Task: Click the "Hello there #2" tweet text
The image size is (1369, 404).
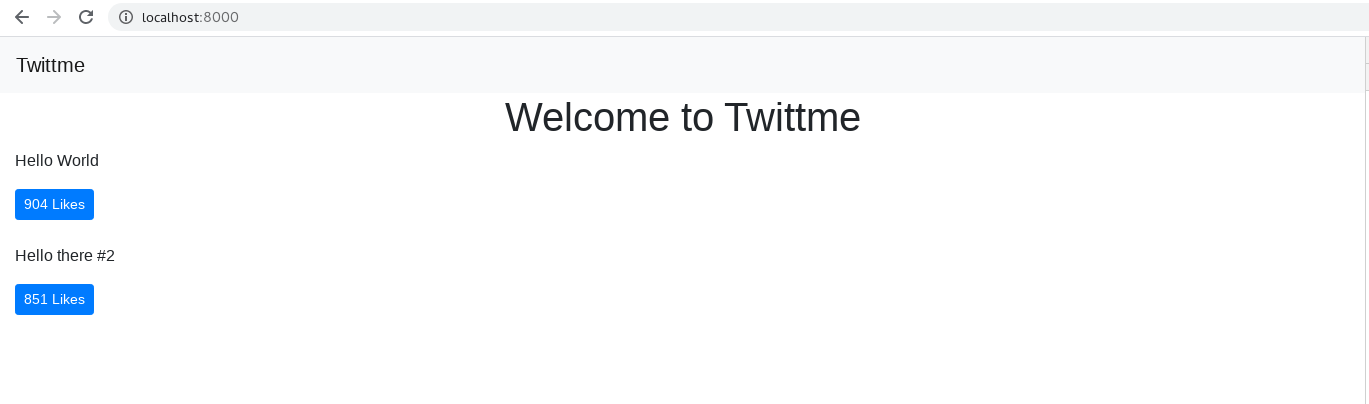Action: (x=65, y=256)
